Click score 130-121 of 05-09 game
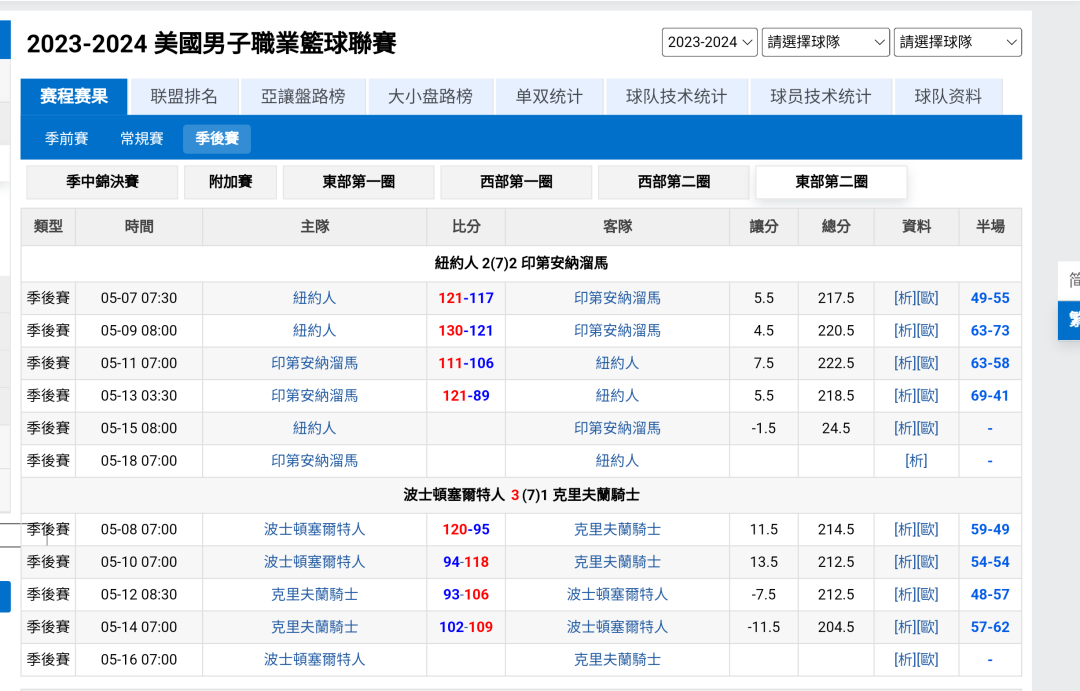Viewport: 1080px width, 691px height. (466, 331)
